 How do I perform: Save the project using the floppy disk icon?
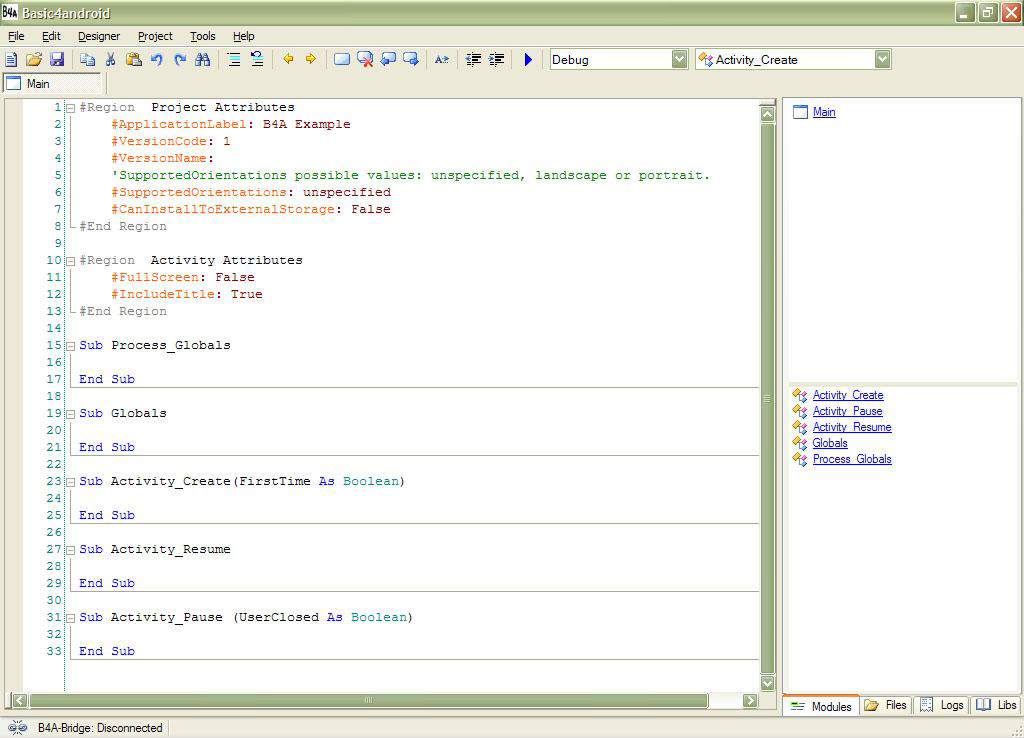pos(57,60)
